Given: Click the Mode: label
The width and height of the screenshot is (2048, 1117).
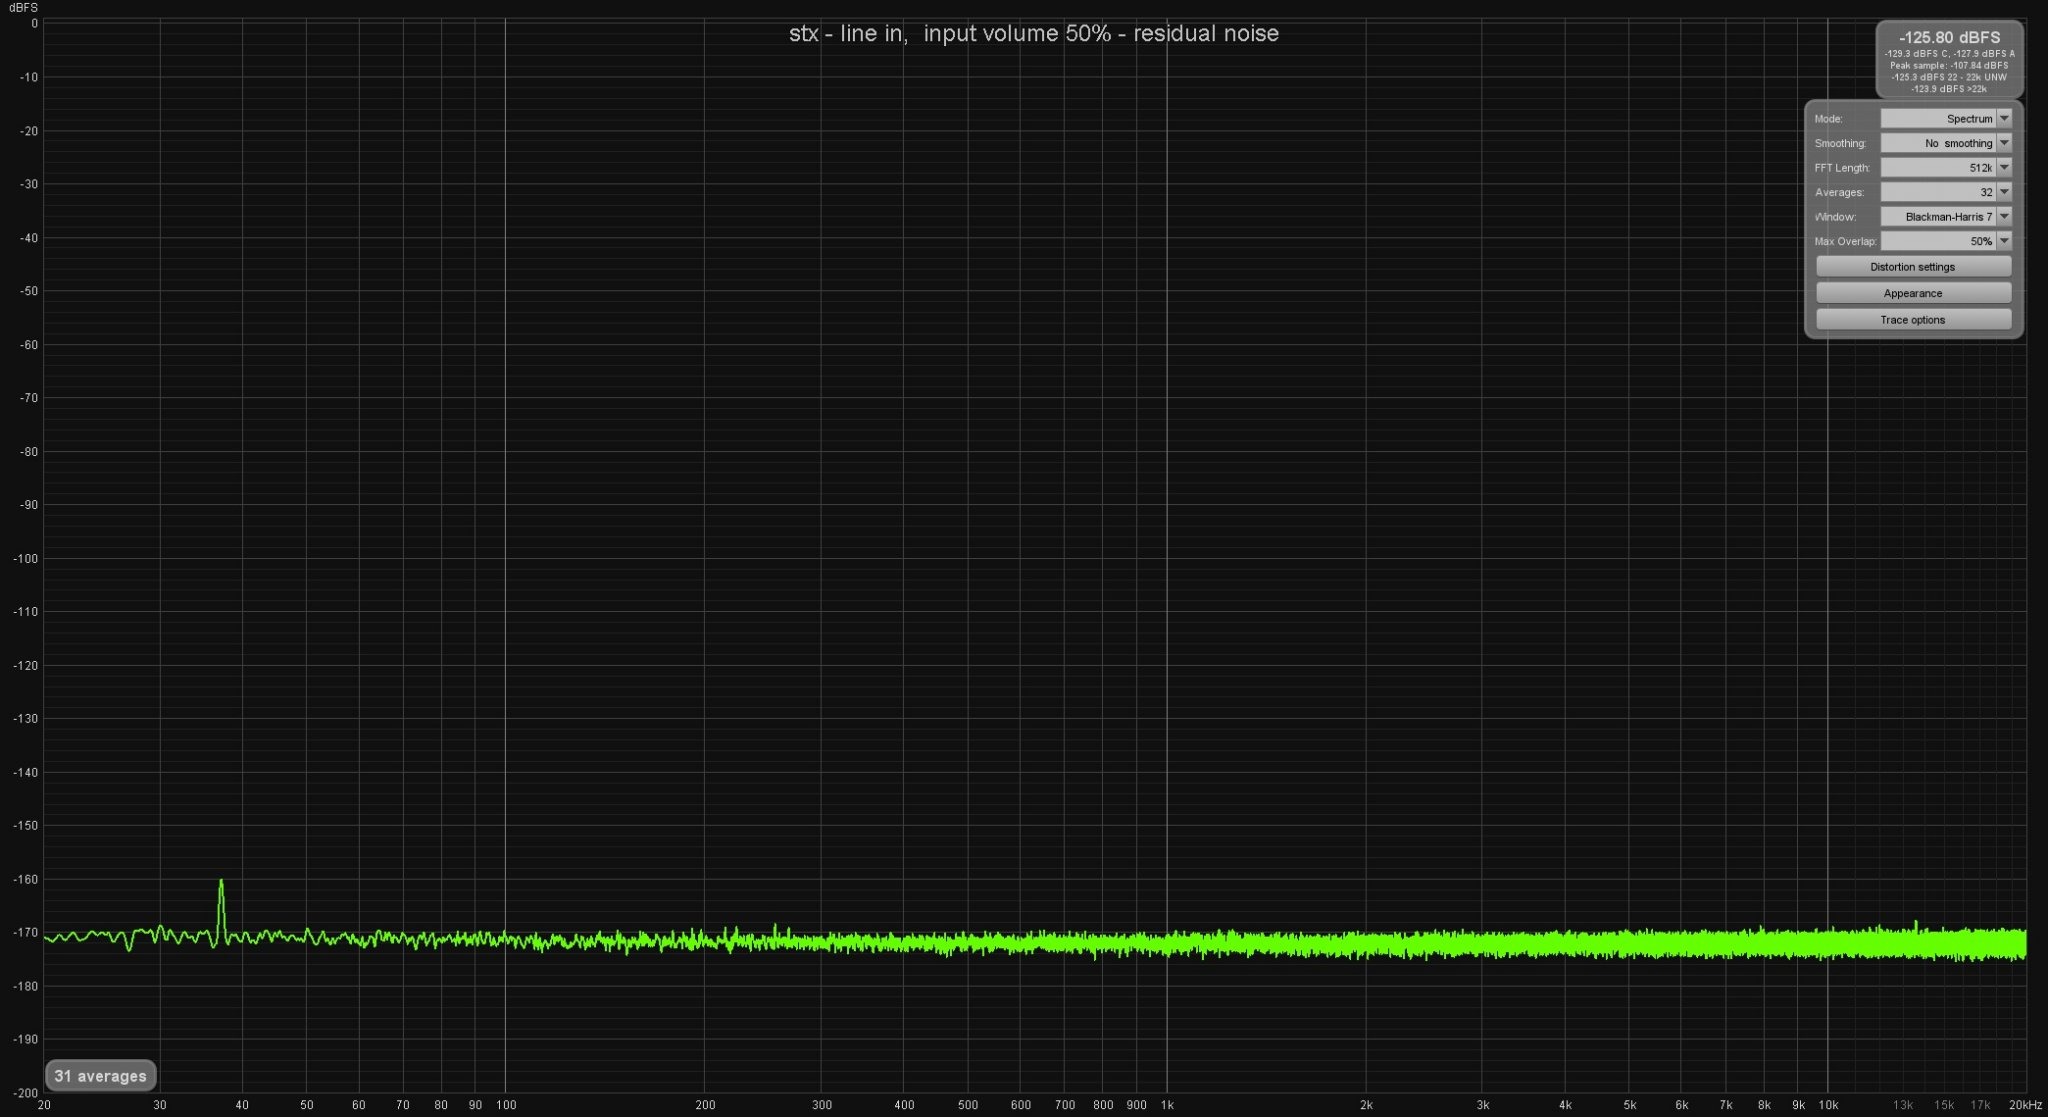Looking at the screenshot, I should (1828, 119).
